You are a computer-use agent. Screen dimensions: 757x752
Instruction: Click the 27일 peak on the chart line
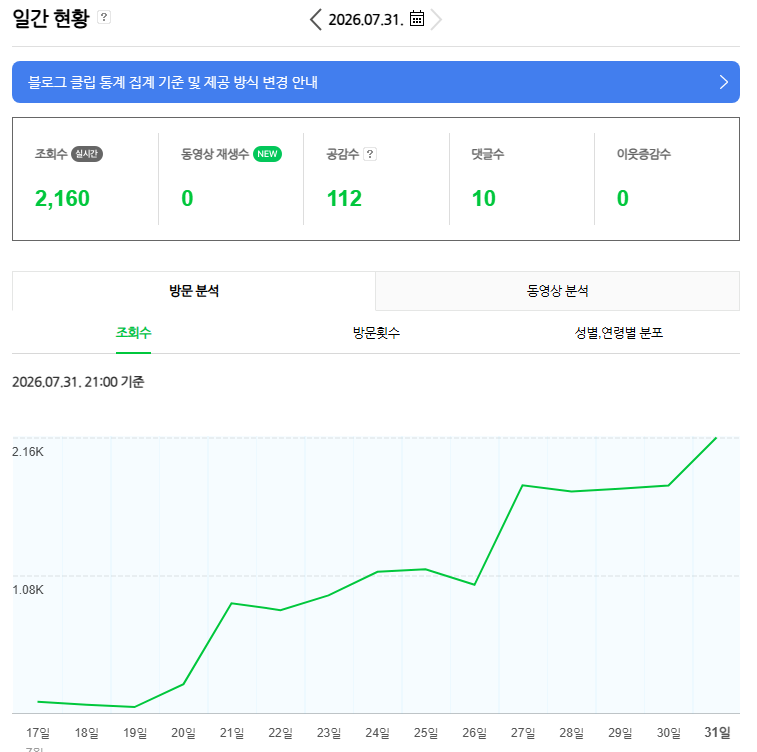coord(523,485)
